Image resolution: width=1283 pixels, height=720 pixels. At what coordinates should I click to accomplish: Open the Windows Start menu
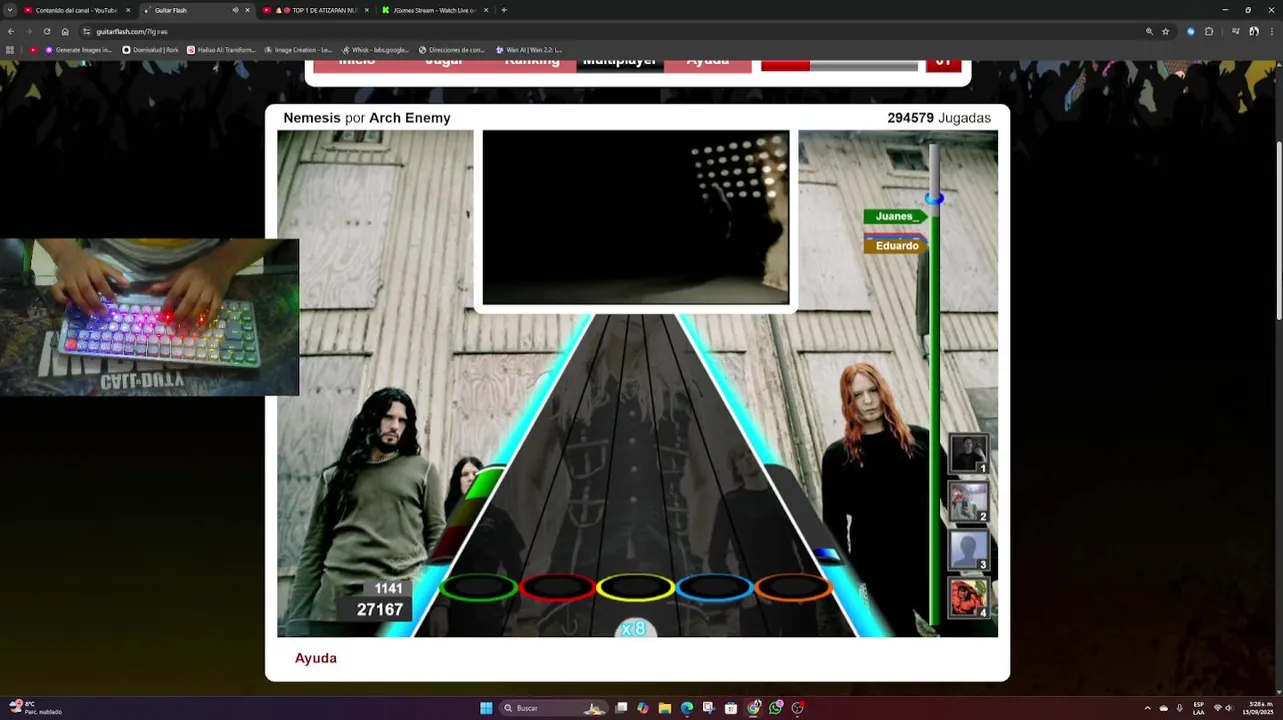click(x=486, y=708)
